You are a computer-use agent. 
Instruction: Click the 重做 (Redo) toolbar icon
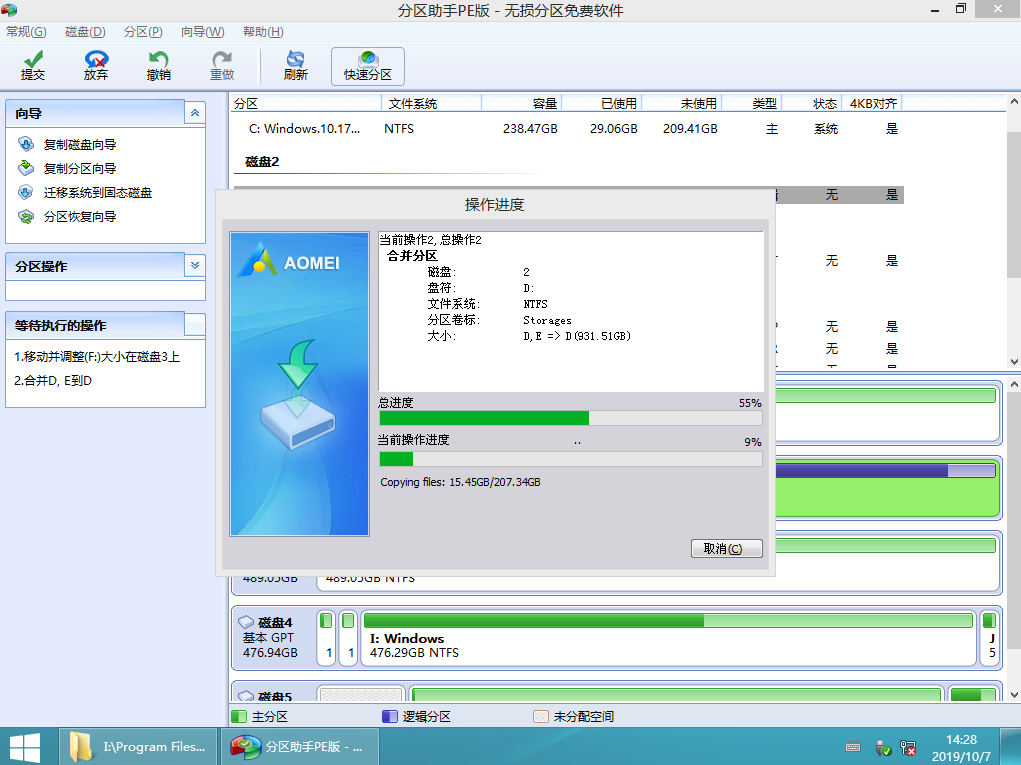pos(221,66)
